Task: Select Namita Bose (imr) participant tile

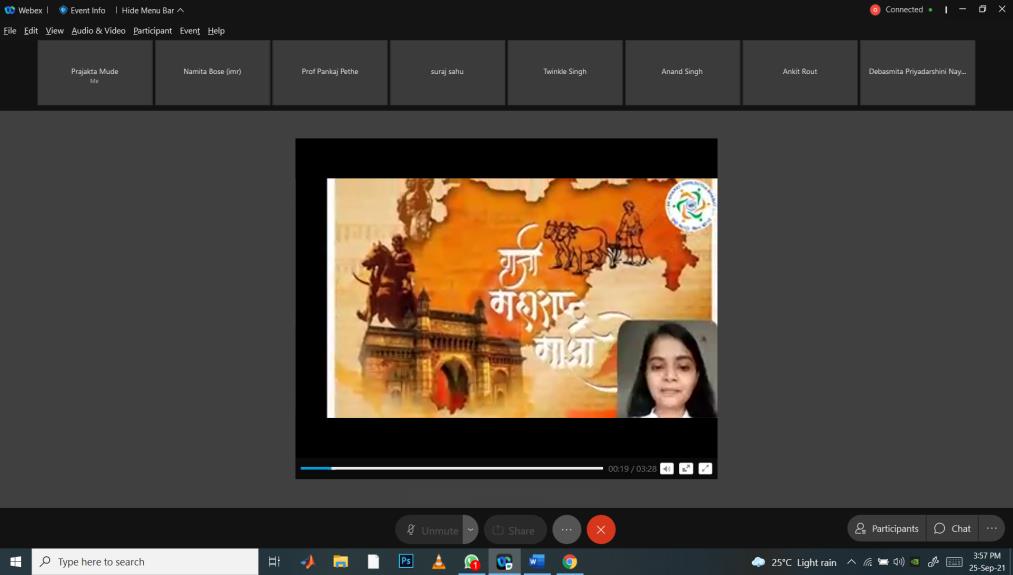Action: [213, 72]
